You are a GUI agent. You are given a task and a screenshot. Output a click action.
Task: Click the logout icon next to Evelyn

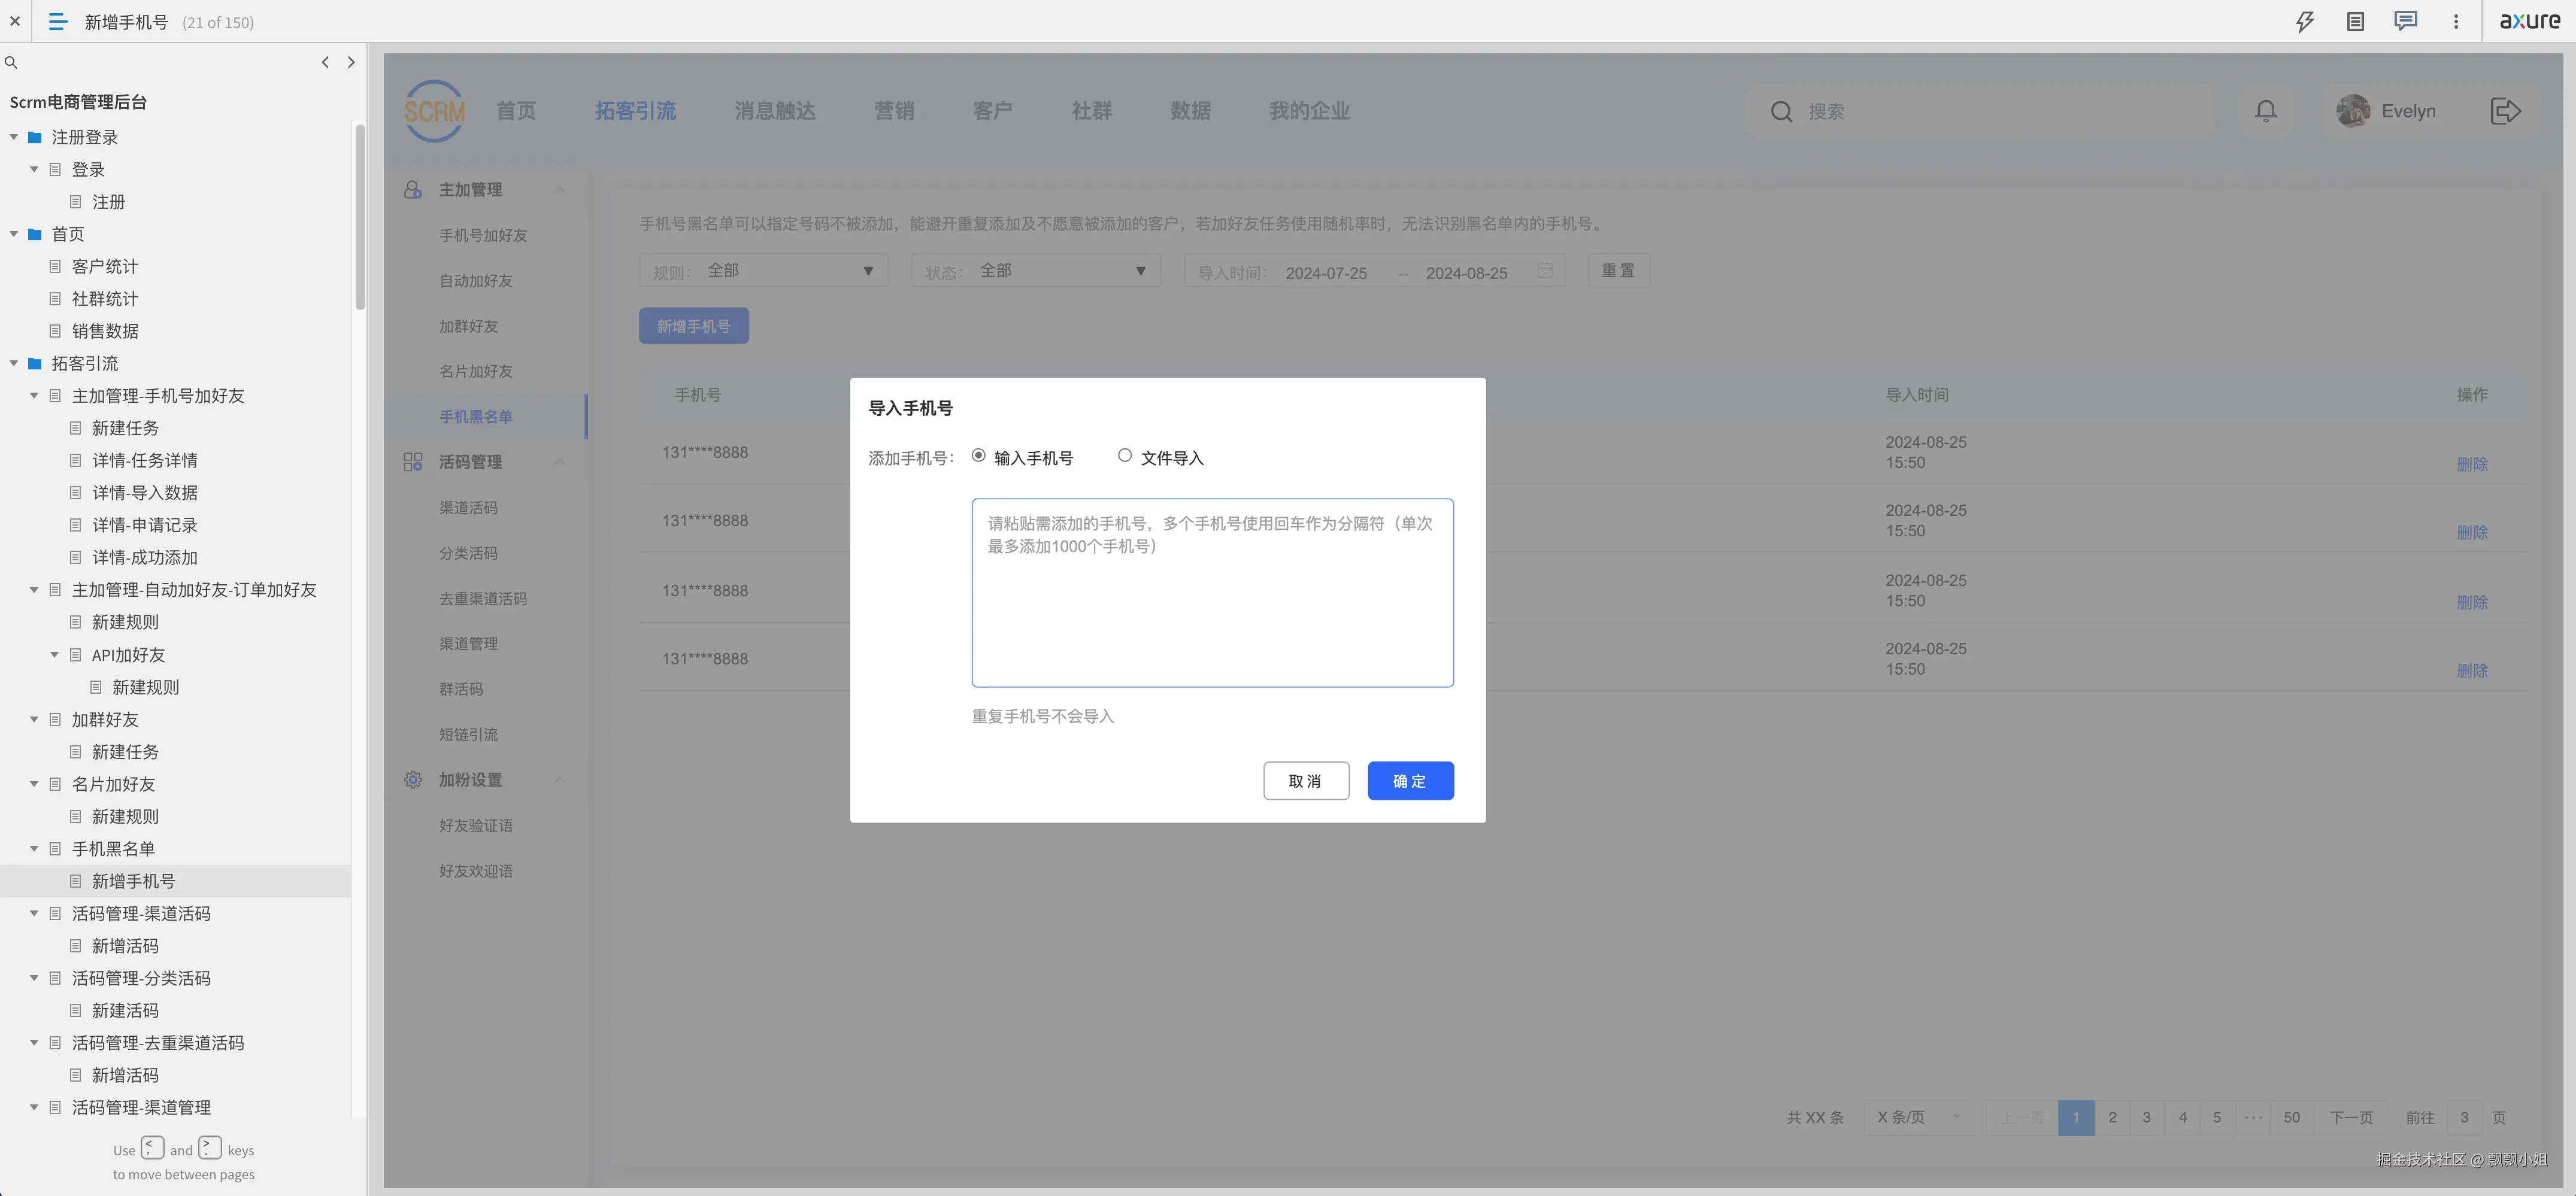coord(2506,111)
